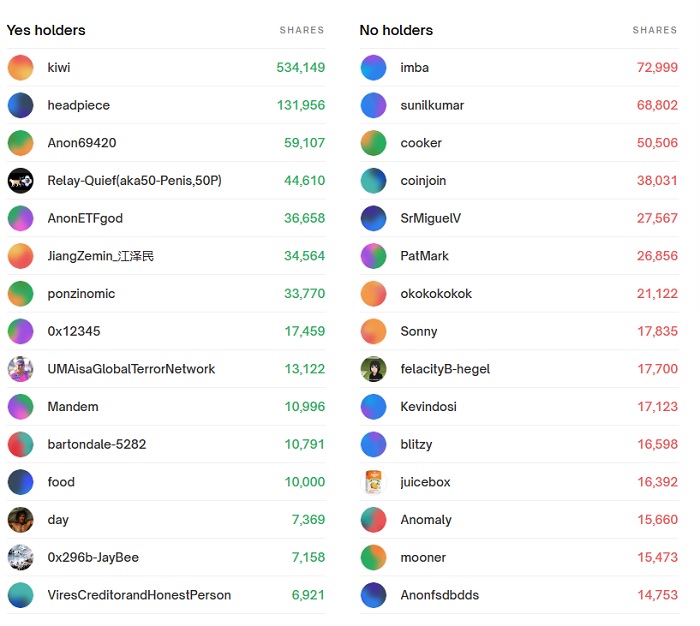Screen dimensions: 700x626
Task: Click ViresCreditorandHonestPerson's avatar
Action: [x=21, y=595]
